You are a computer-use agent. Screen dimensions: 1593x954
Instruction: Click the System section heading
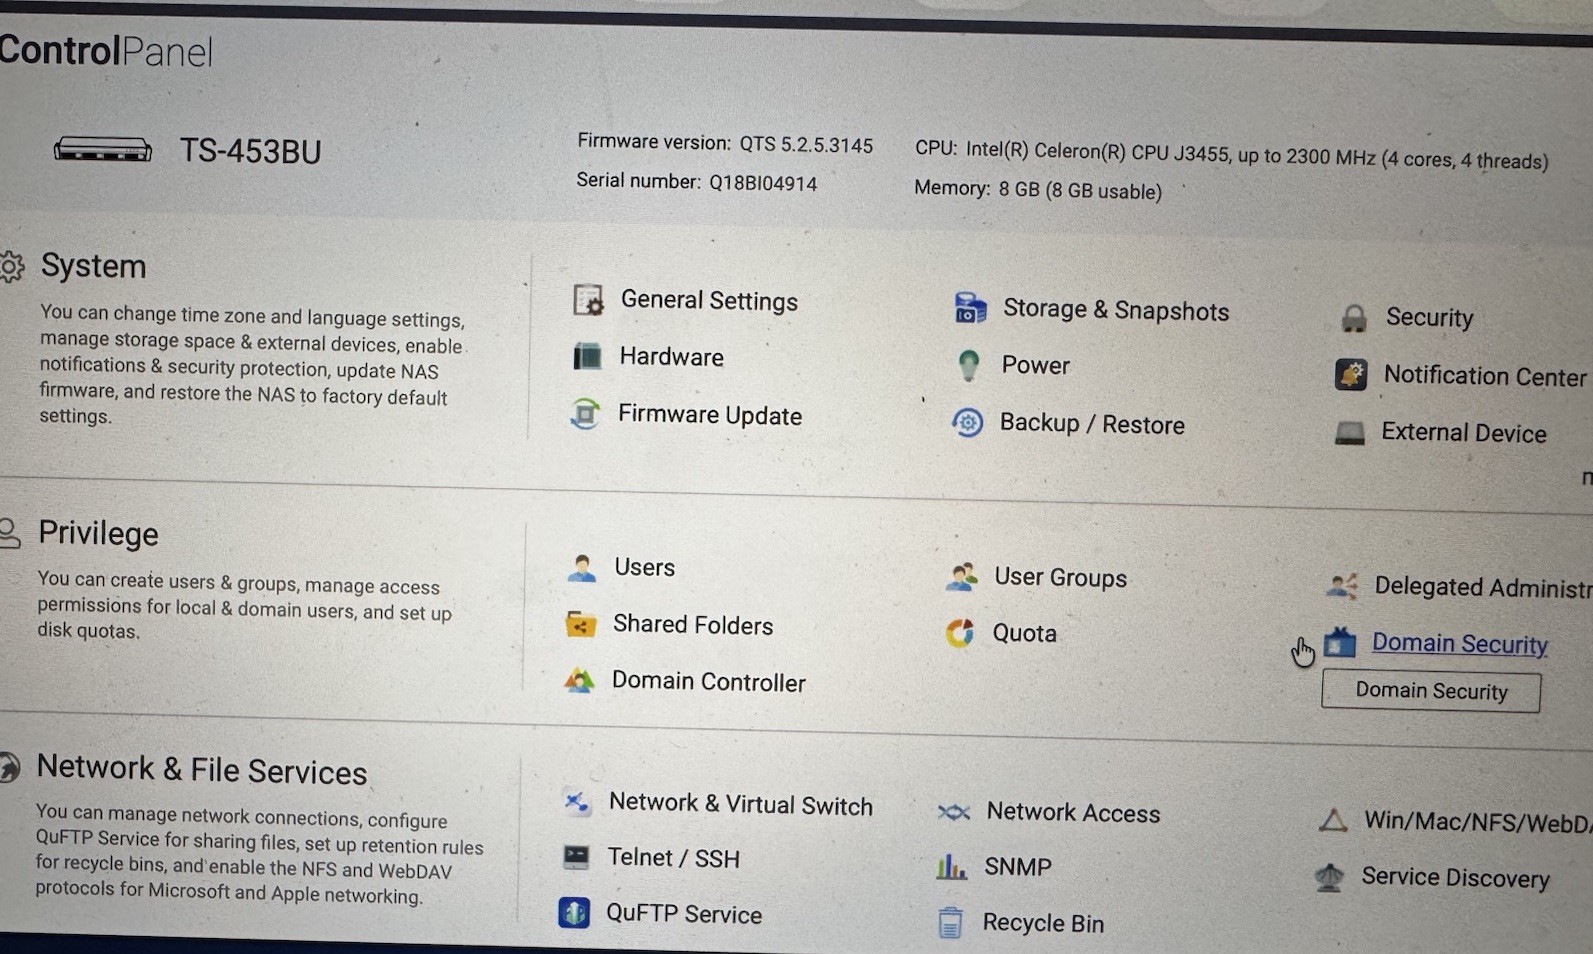93,266
